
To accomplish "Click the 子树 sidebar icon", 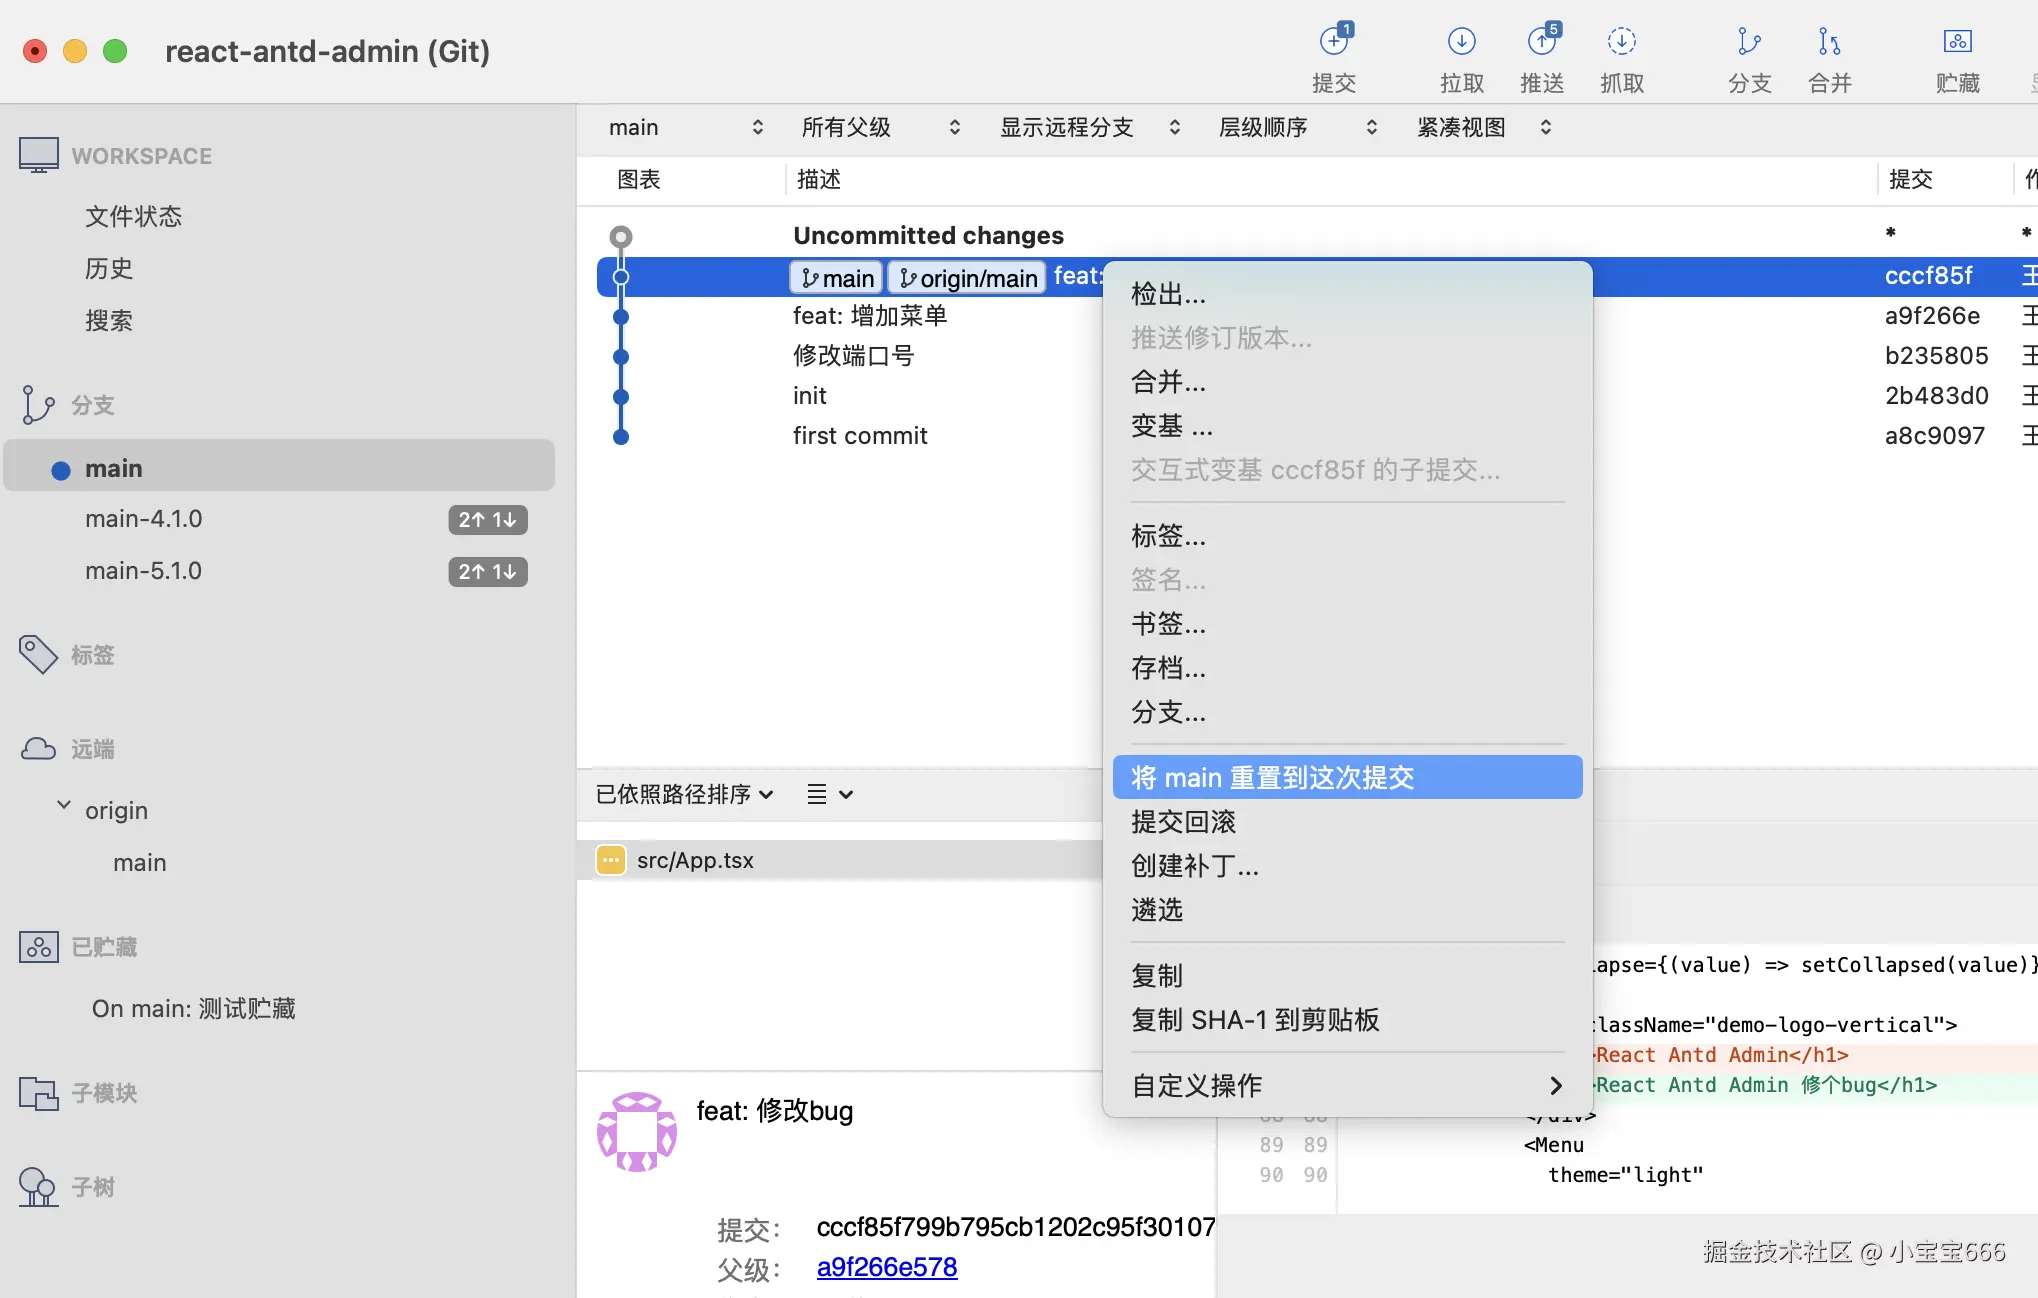I will (38, 1187).
